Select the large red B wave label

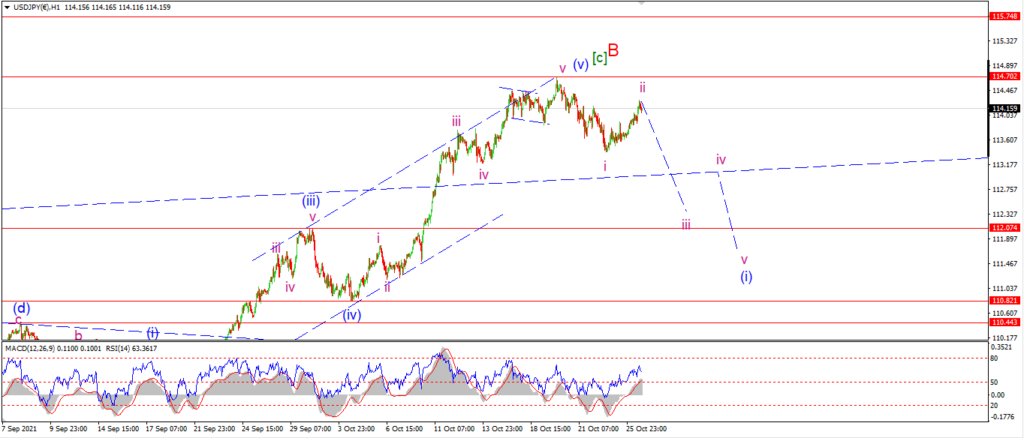tap(613, 50)
